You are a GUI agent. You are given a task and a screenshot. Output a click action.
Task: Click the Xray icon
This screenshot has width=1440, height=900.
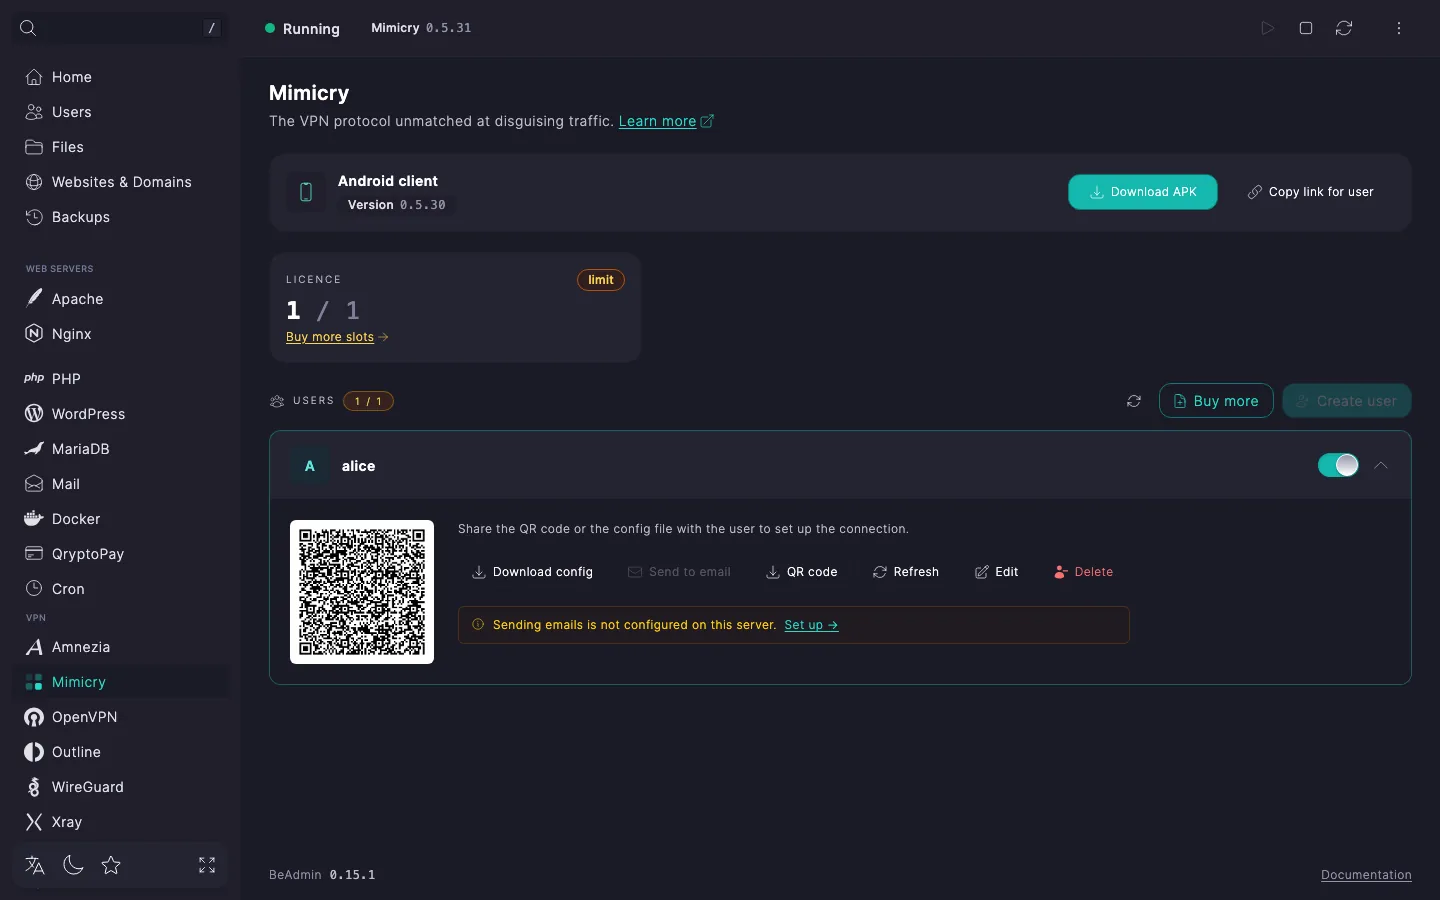(34, 822)
